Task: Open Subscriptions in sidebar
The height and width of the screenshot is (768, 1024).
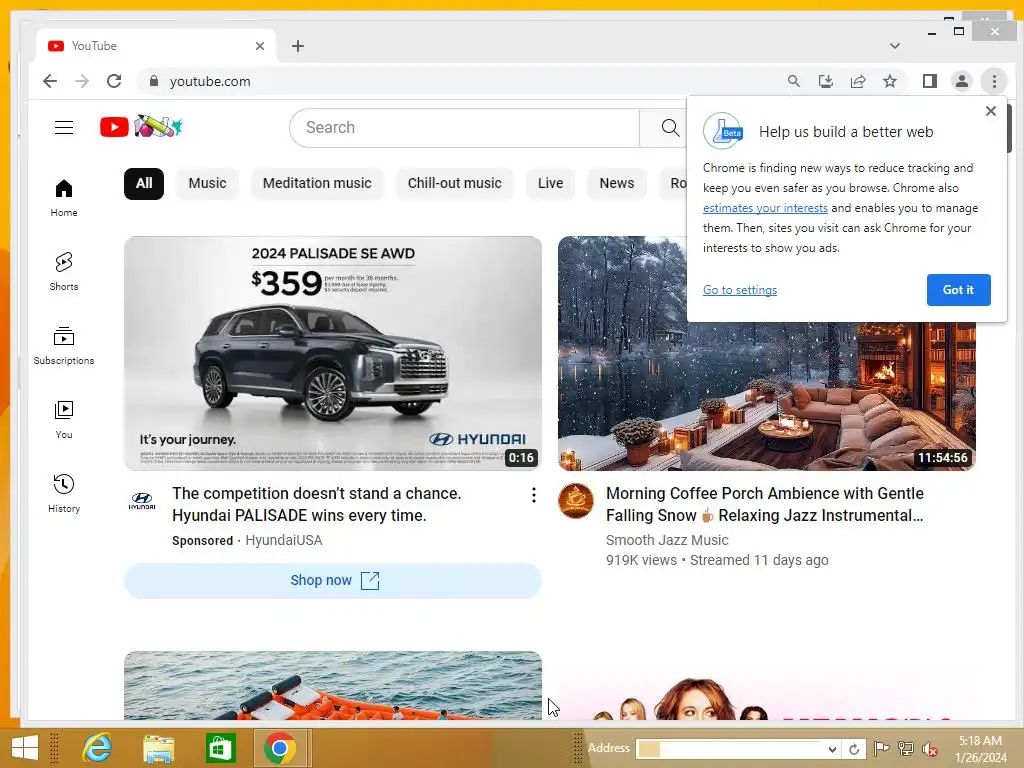Action: coord(64,345)
